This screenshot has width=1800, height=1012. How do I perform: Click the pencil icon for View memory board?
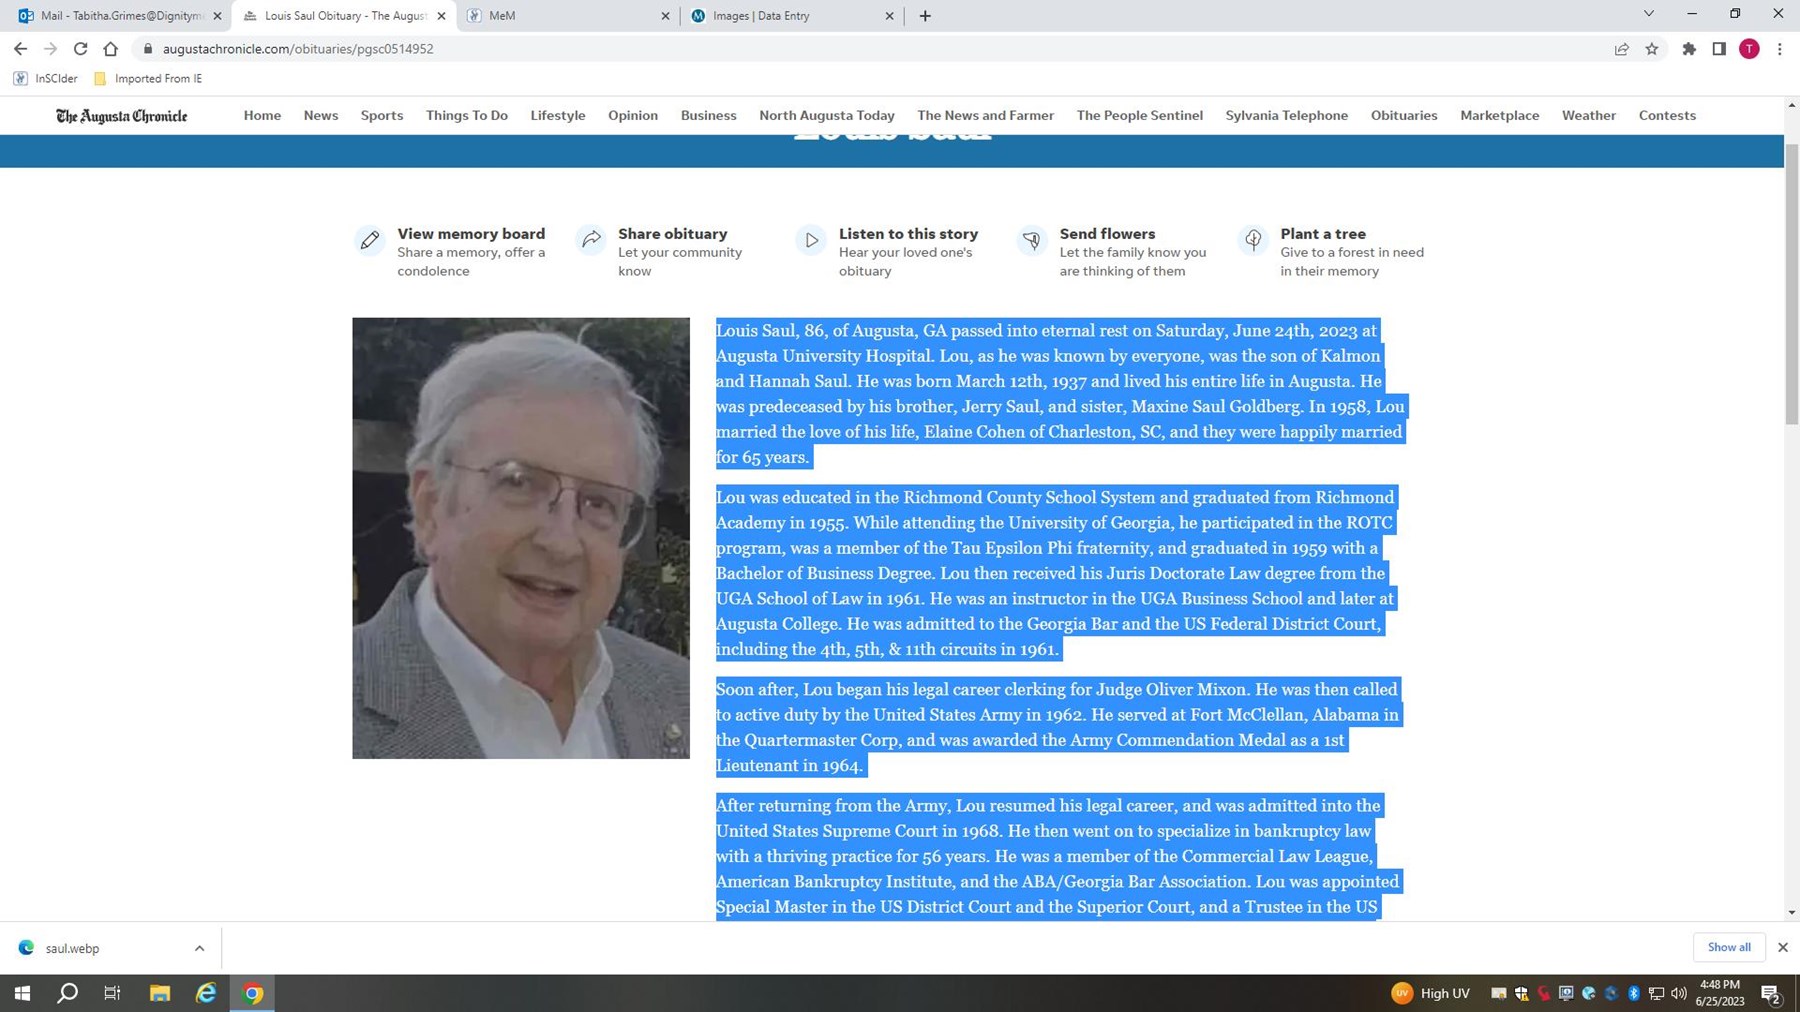click(369, 240)
